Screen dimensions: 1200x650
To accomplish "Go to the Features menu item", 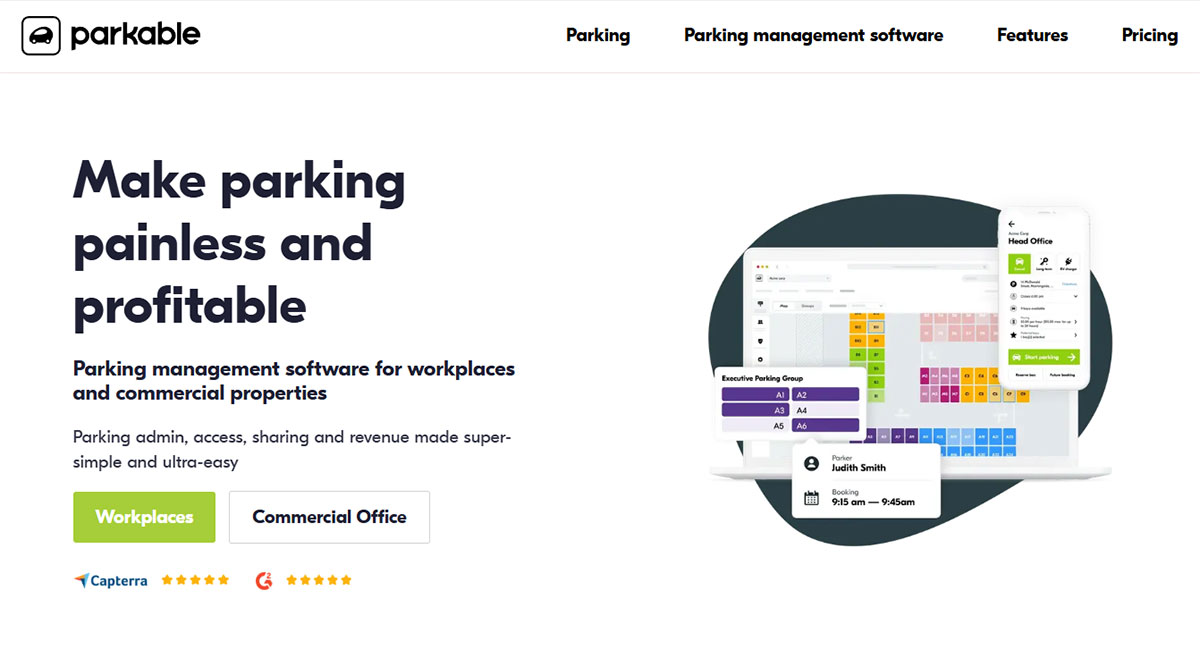I will [x=1032, y=36].
